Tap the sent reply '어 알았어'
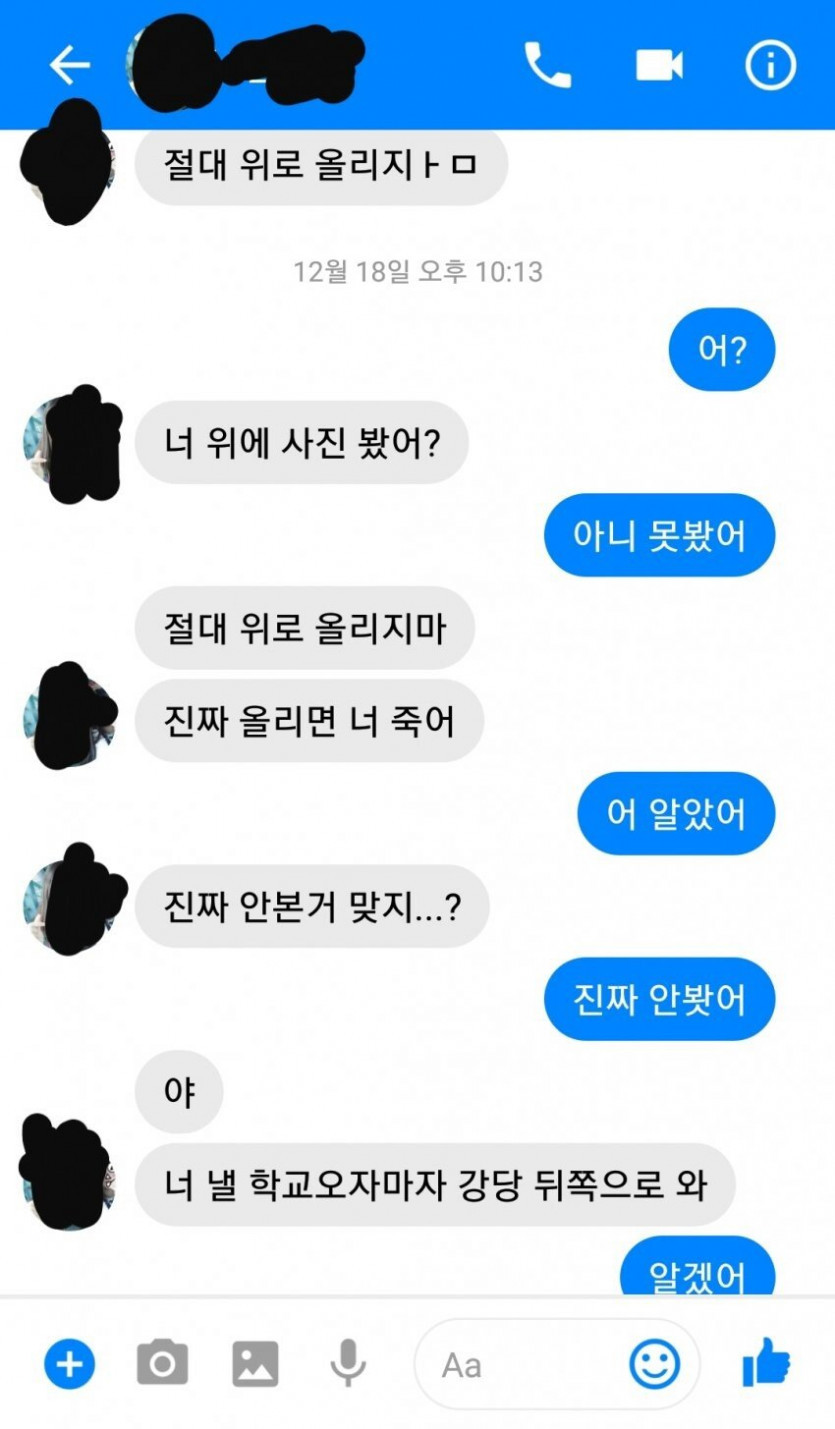835x1429 pixels. pos(676,814)
